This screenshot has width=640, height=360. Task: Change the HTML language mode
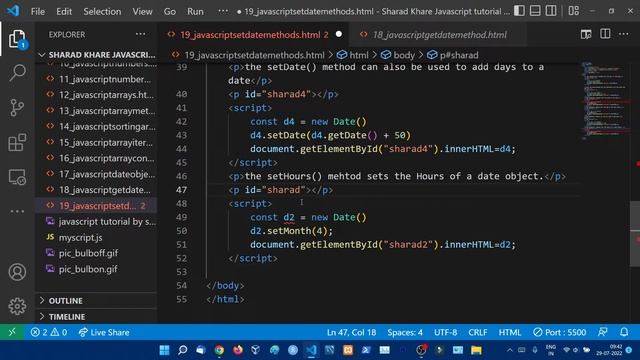[x=510, y=332]
